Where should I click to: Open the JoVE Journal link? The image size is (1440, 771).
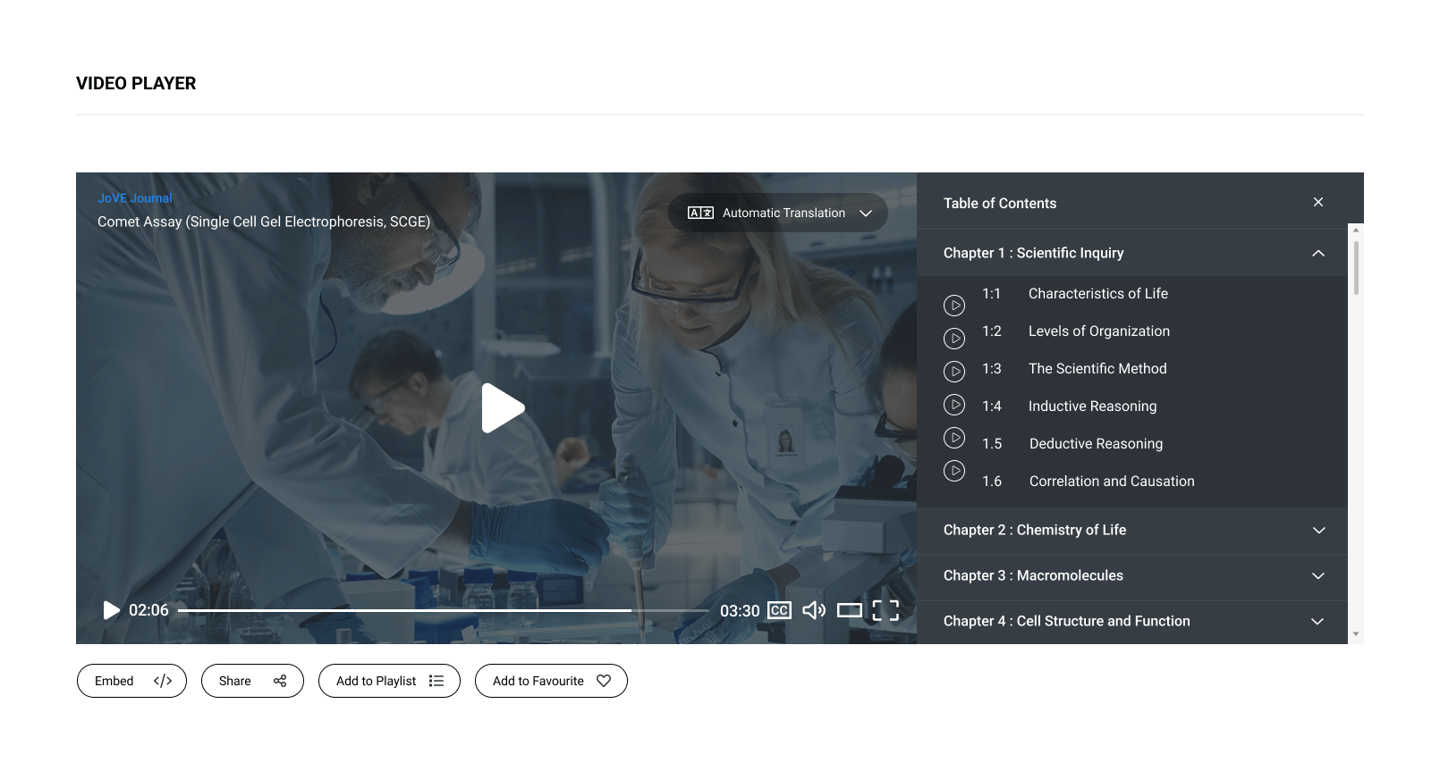[135, 198]
